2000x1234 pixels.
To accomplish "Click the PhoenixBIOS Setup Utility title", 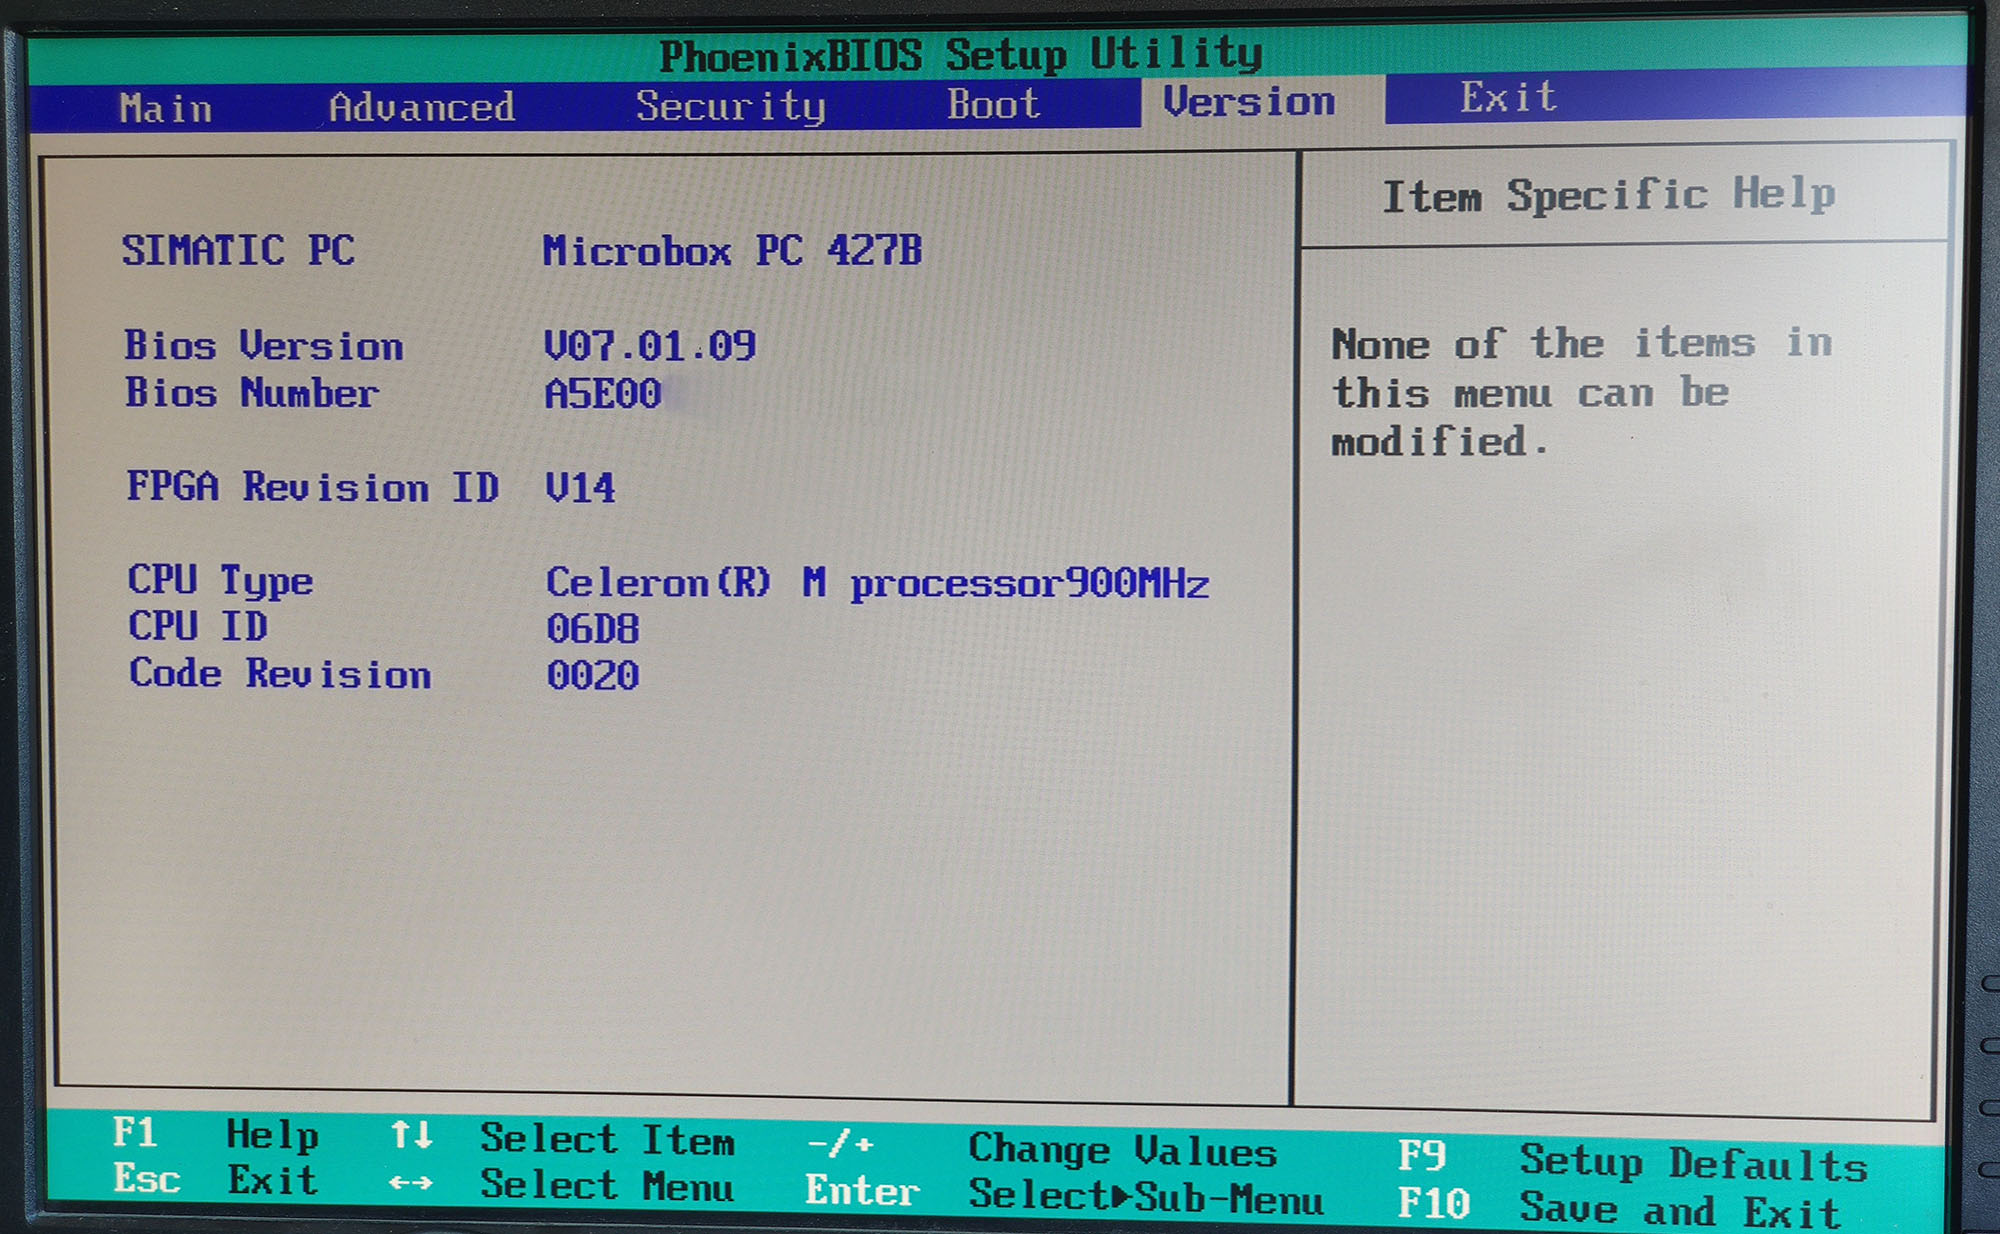I will [x=961, y=54].
